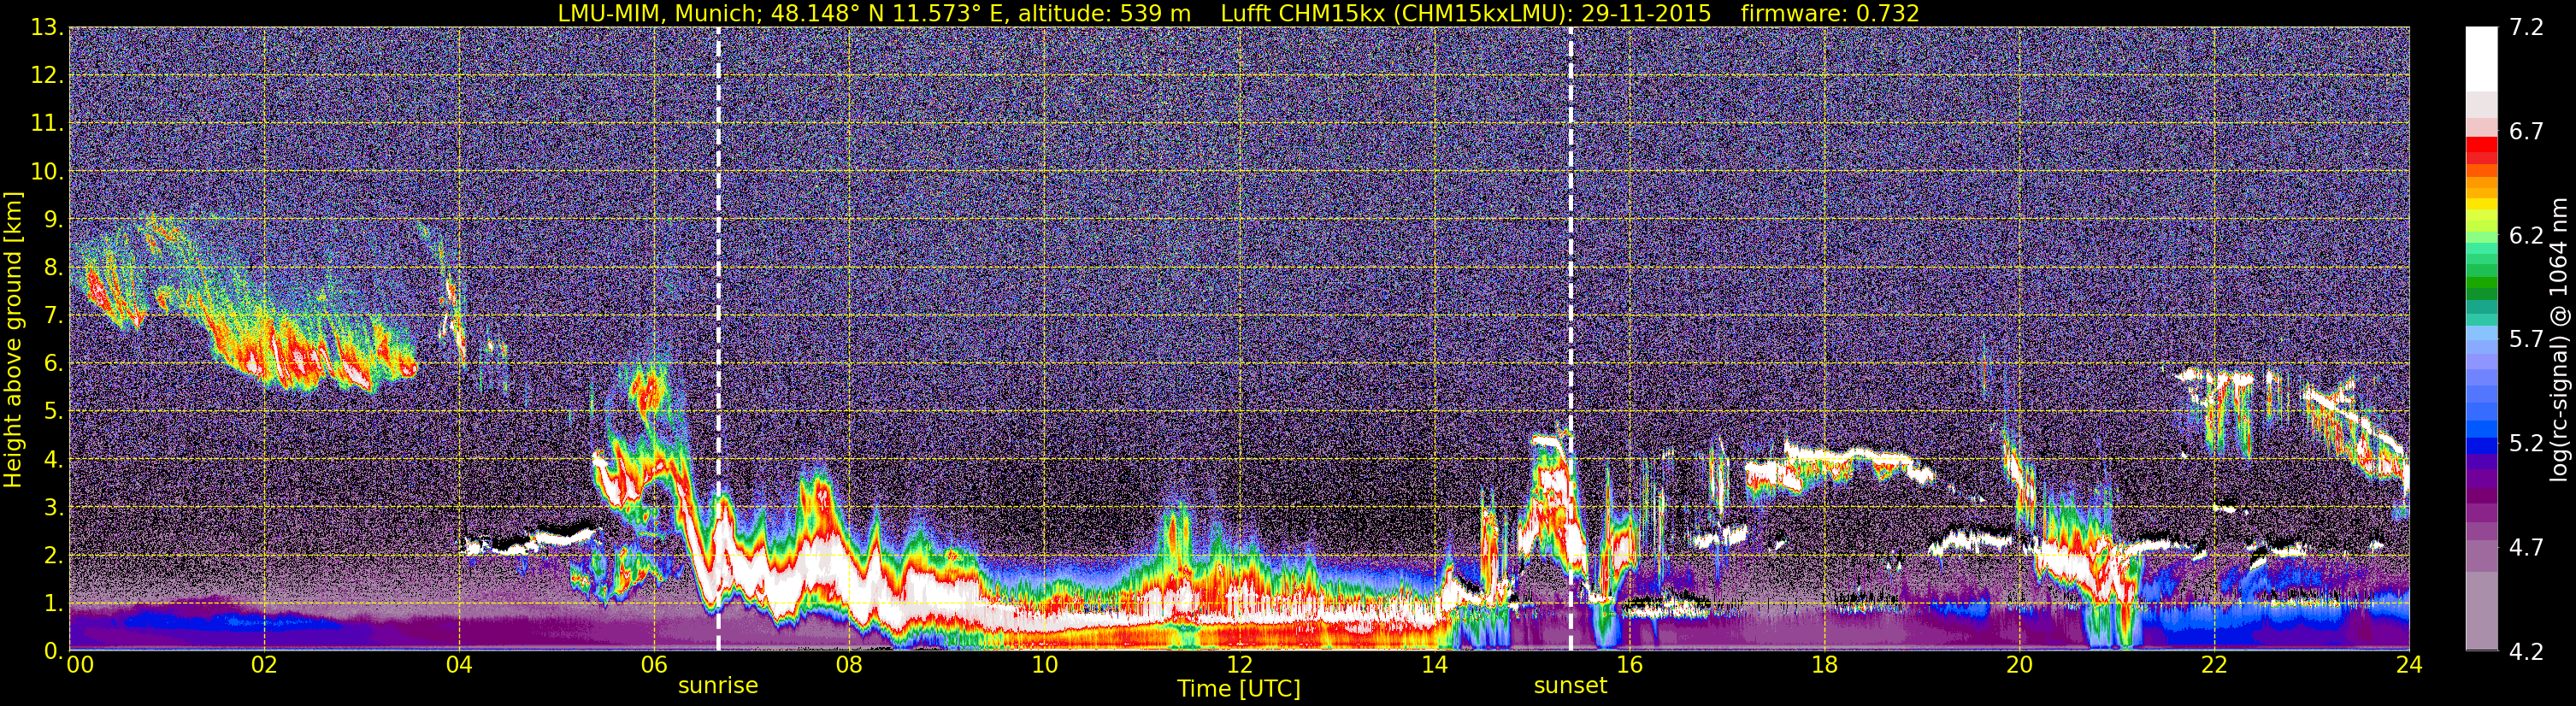2576x706 pixels.
Task: Click height axis tick '11.'
Action: [48, 124]
